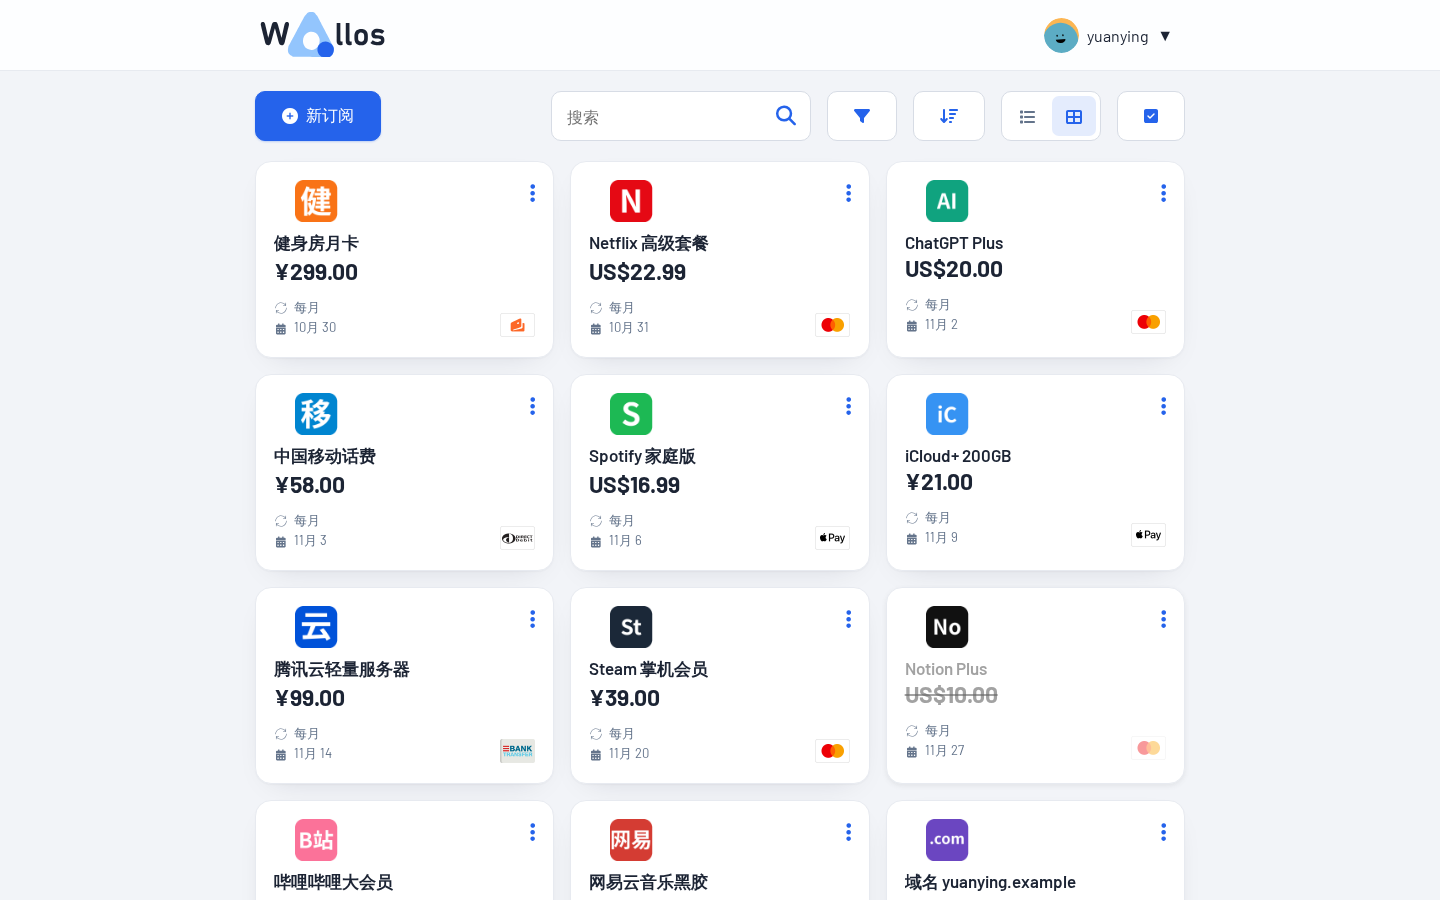Click the 10月 31 date on Netflix card

629,327
